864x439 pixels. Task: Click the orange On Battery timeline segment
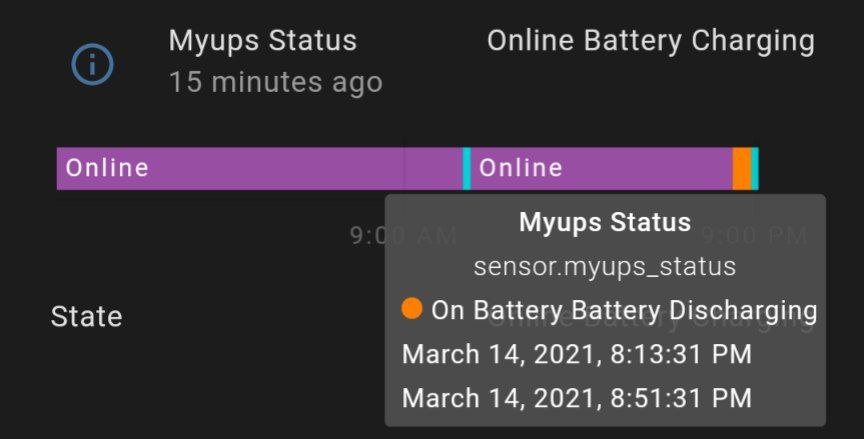(x=742, y=169)
